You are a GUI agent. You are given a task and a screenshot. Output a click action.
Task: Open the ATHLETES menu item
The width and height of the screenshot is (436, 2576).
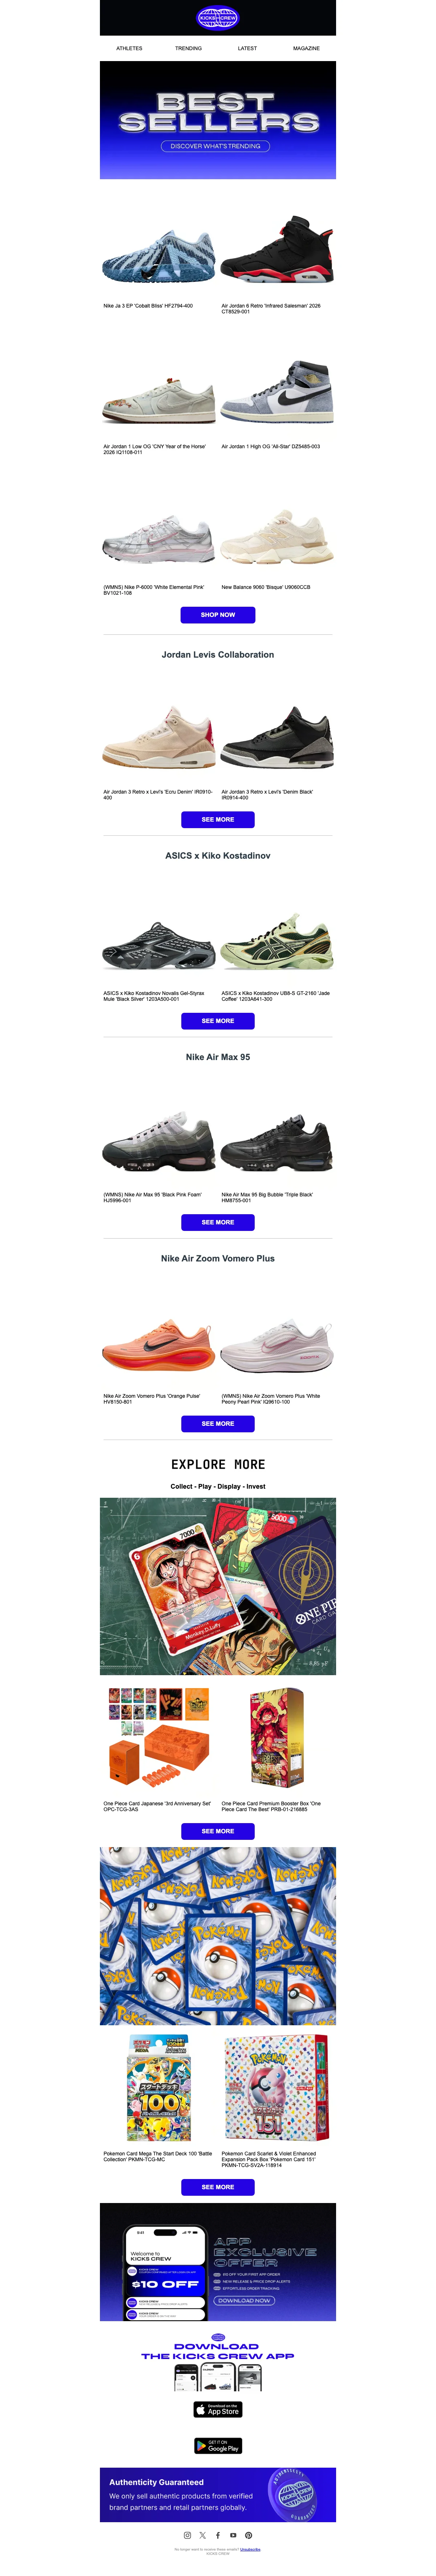(x=129, y=48)
